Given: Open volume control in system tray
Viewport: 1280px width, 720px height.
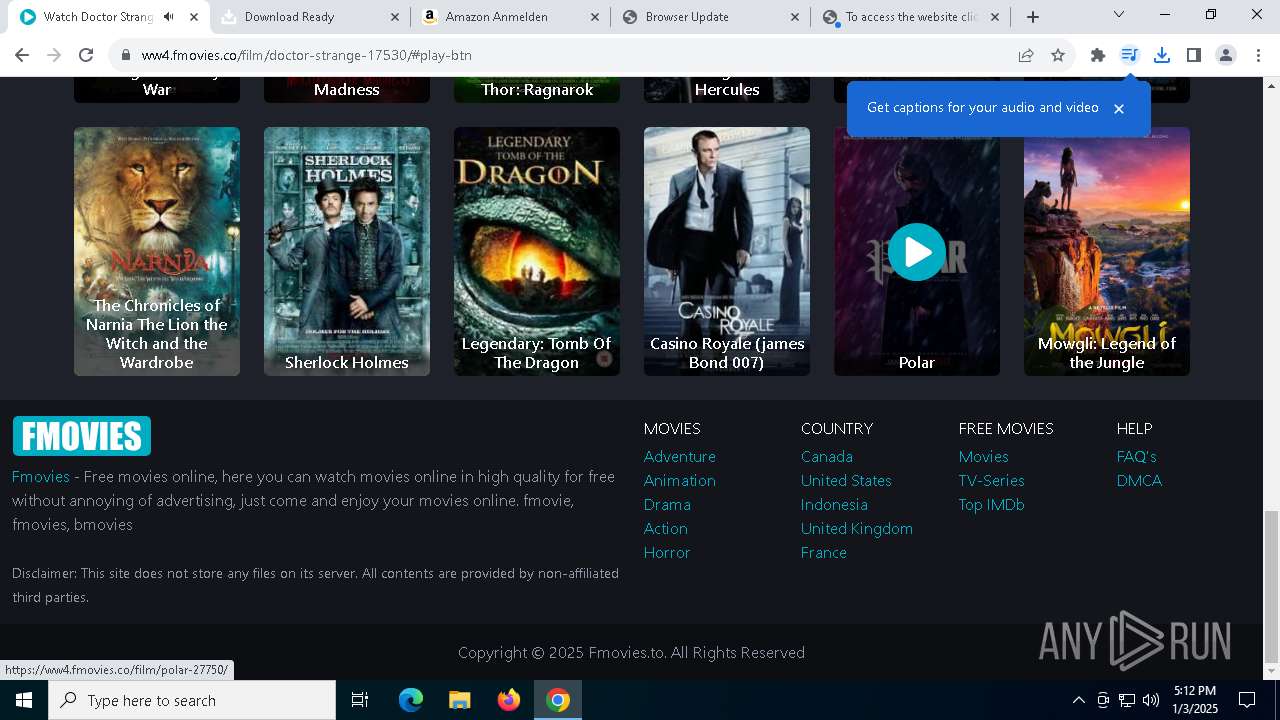Looking at the screenshot, I should (x=1151, y=700).
